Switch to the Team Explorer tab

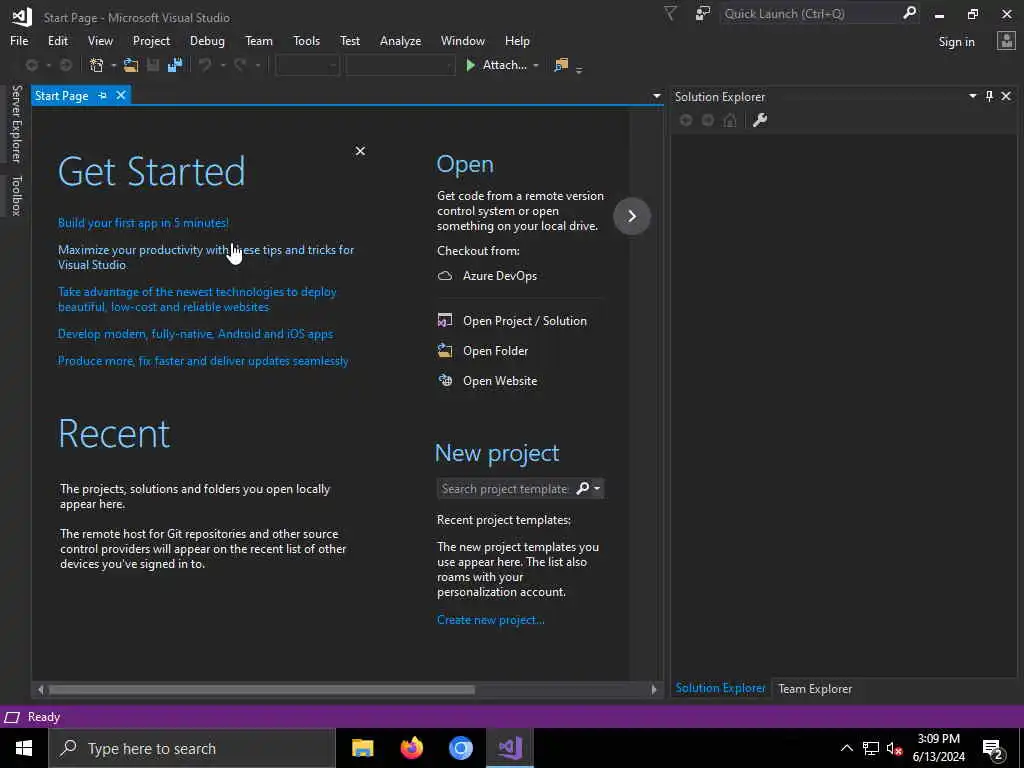[815, 688]
